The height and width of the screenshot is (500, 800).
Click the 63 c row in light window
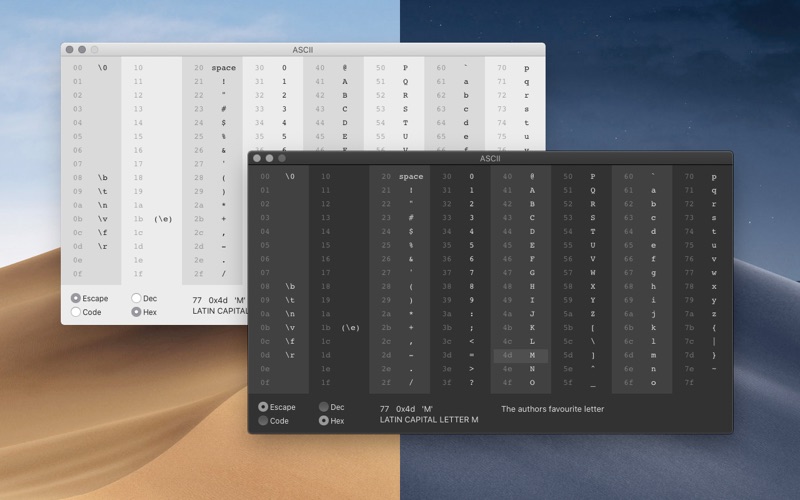click(455, 109)
